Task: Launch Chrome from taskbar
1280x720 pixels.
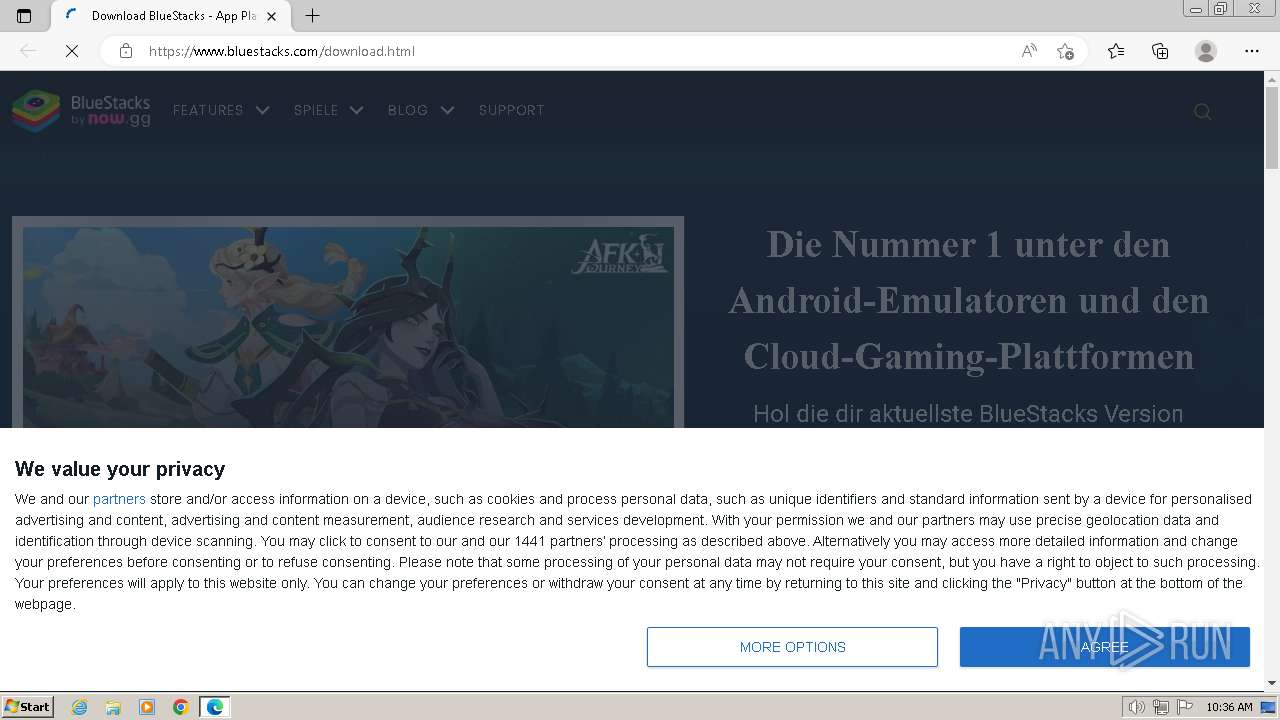Action: [x=181, y=707]
